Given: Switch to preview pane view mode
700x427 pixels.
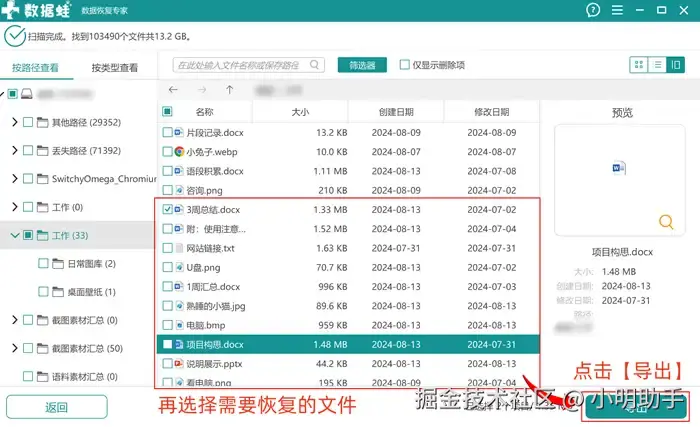Looking at the screenshot, I should click(675, 65).
